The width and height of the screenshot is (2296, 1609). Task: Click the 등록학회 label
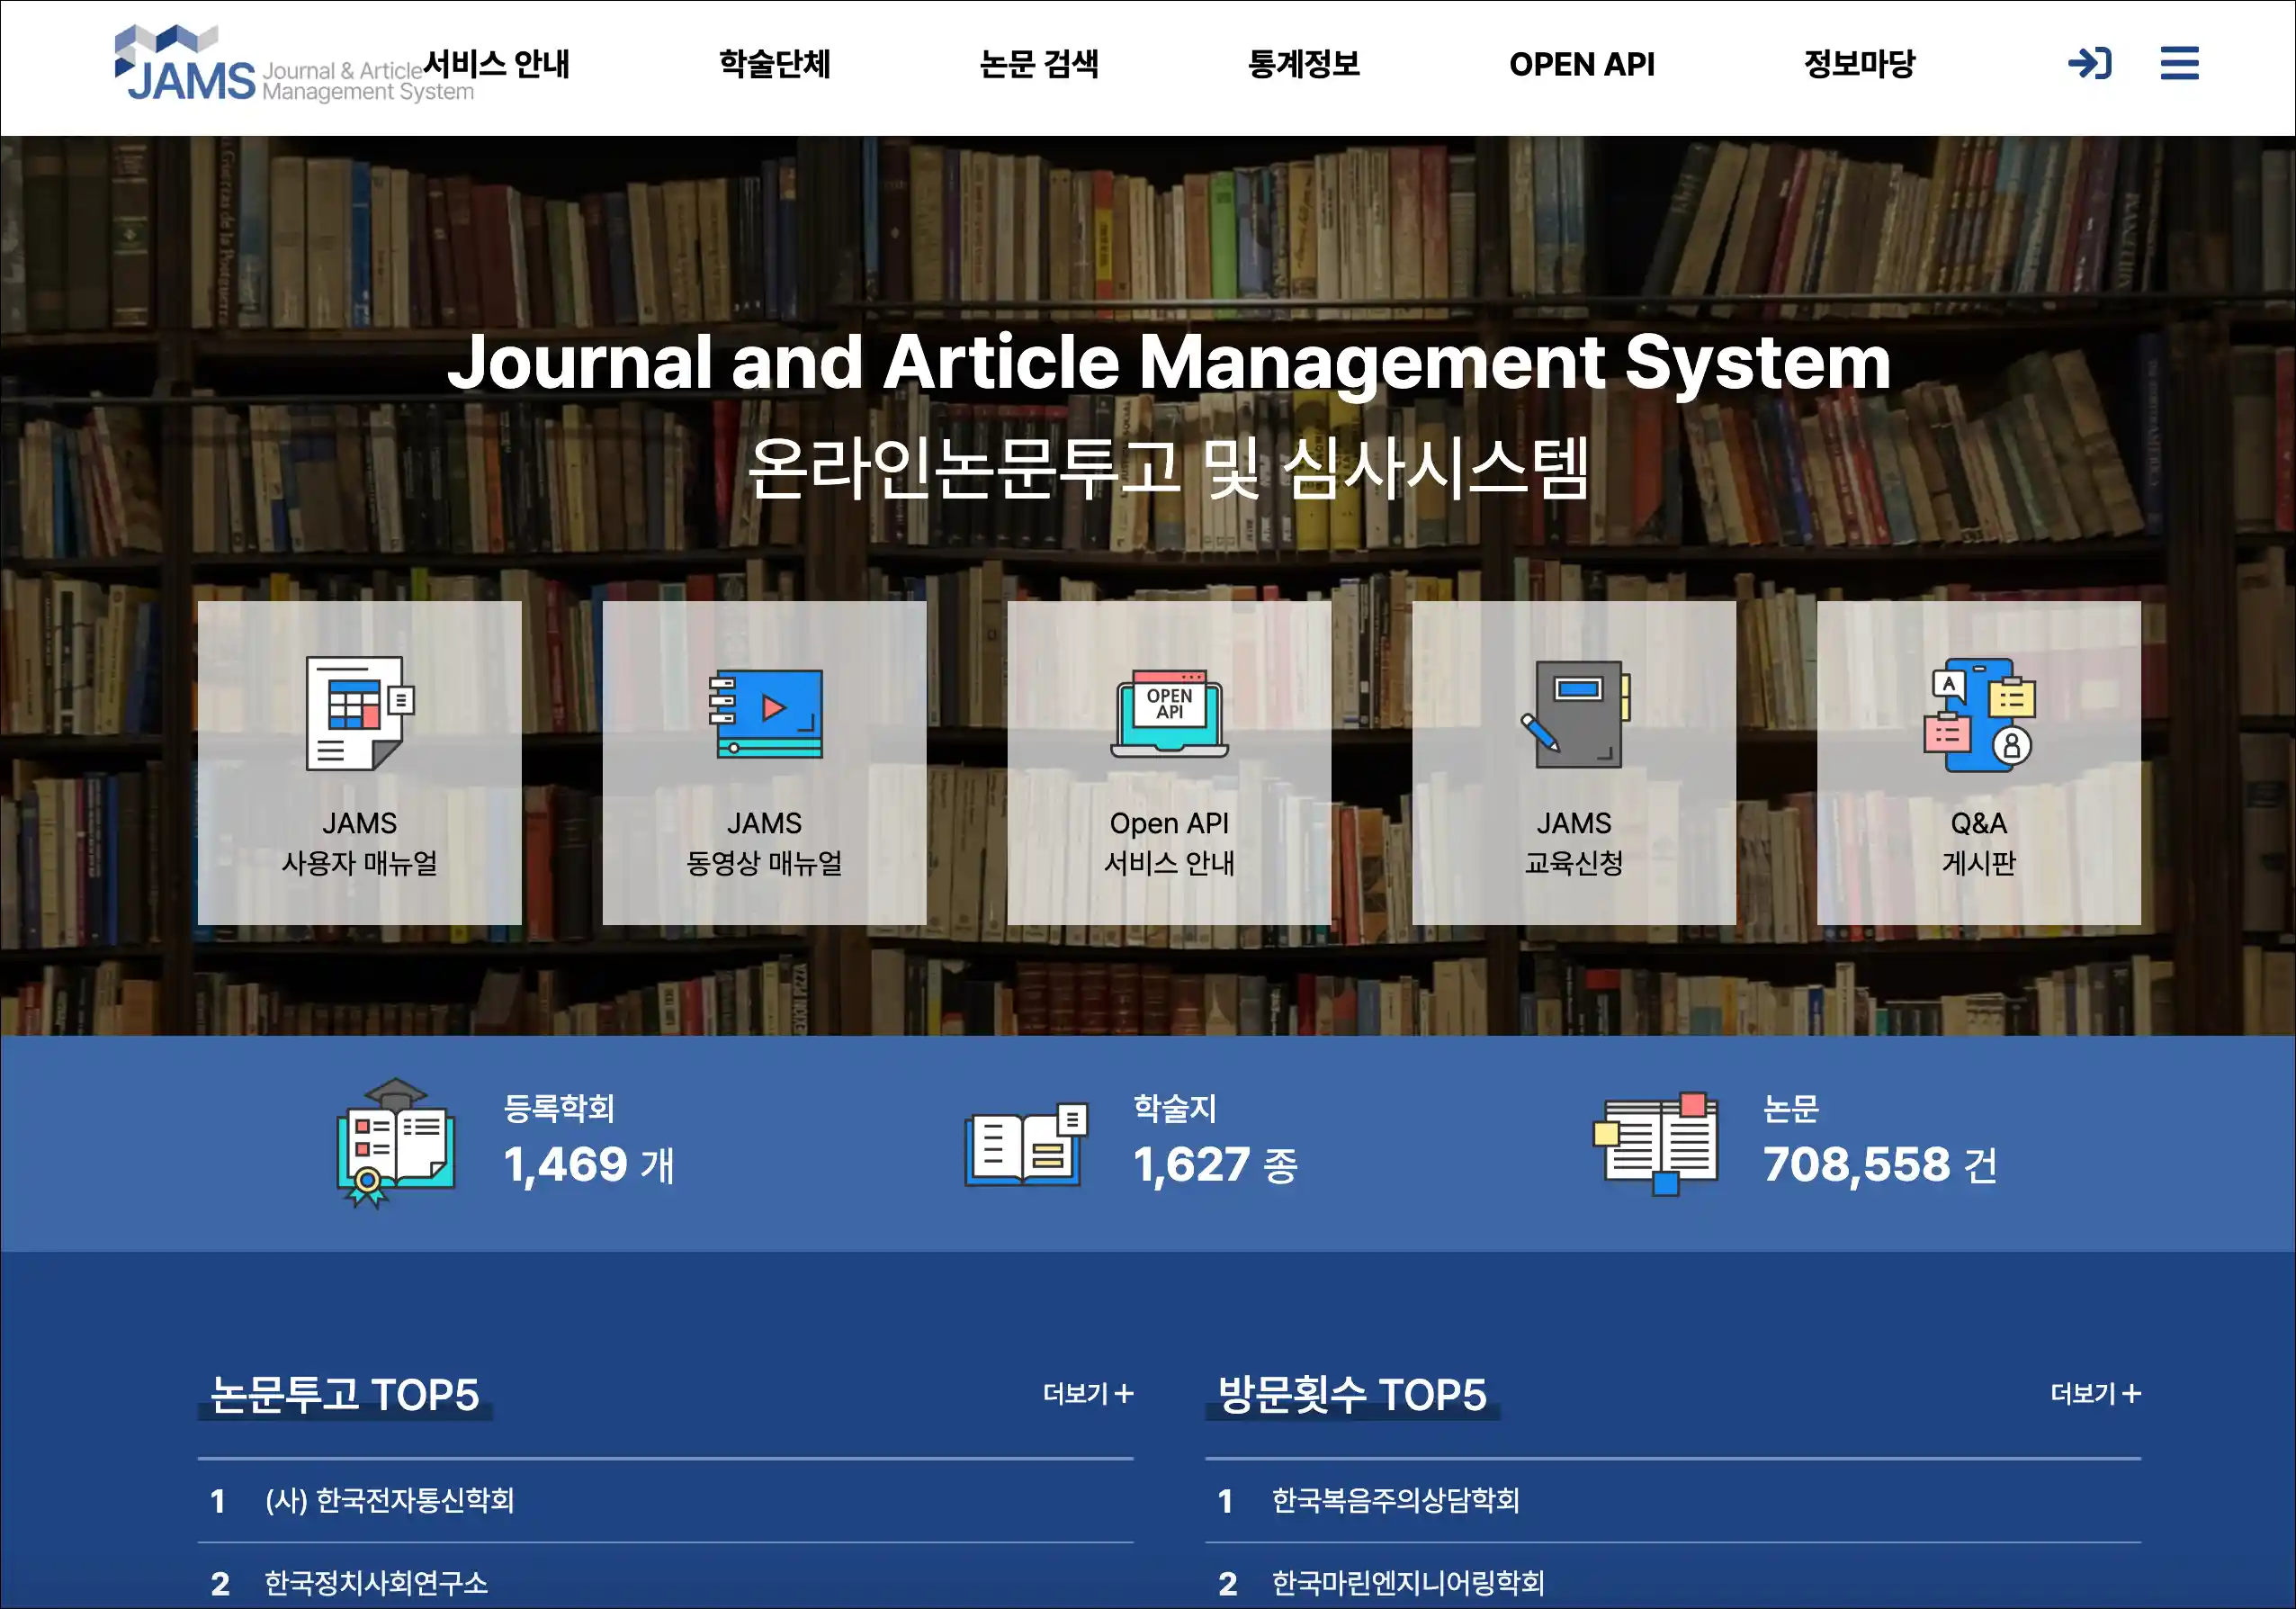tap(559, 1108)
